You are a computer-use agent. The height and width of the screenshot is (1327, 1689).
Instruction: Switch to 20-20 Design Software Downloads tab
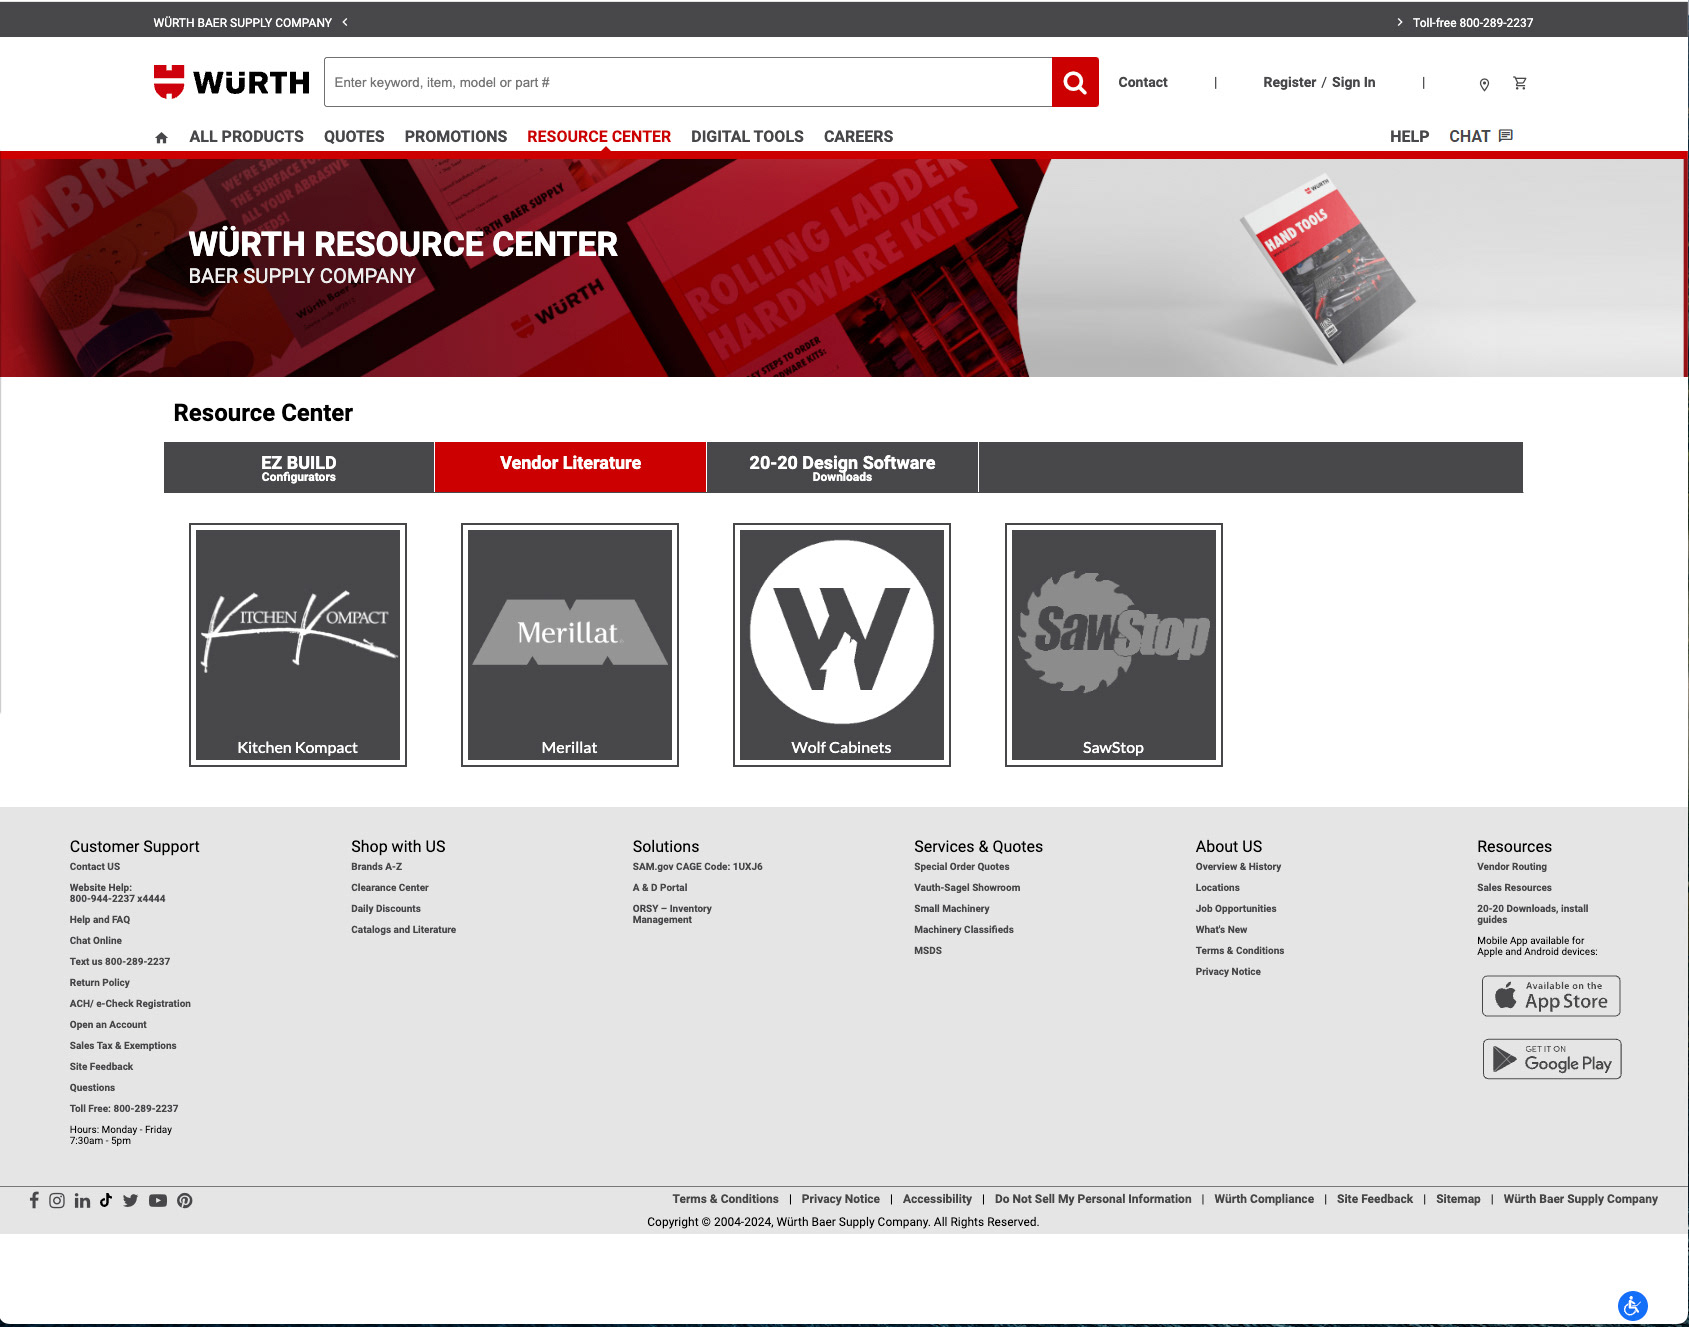842,467
